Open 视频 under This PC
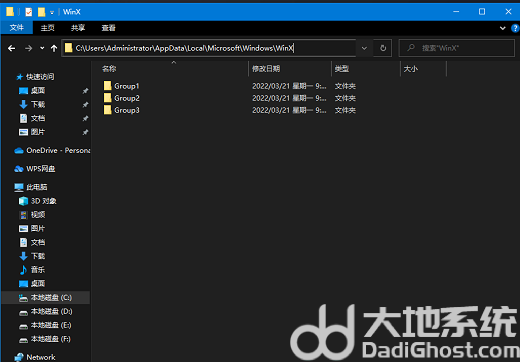This screenshot has width=520, height=362. (x=32, y=215)
